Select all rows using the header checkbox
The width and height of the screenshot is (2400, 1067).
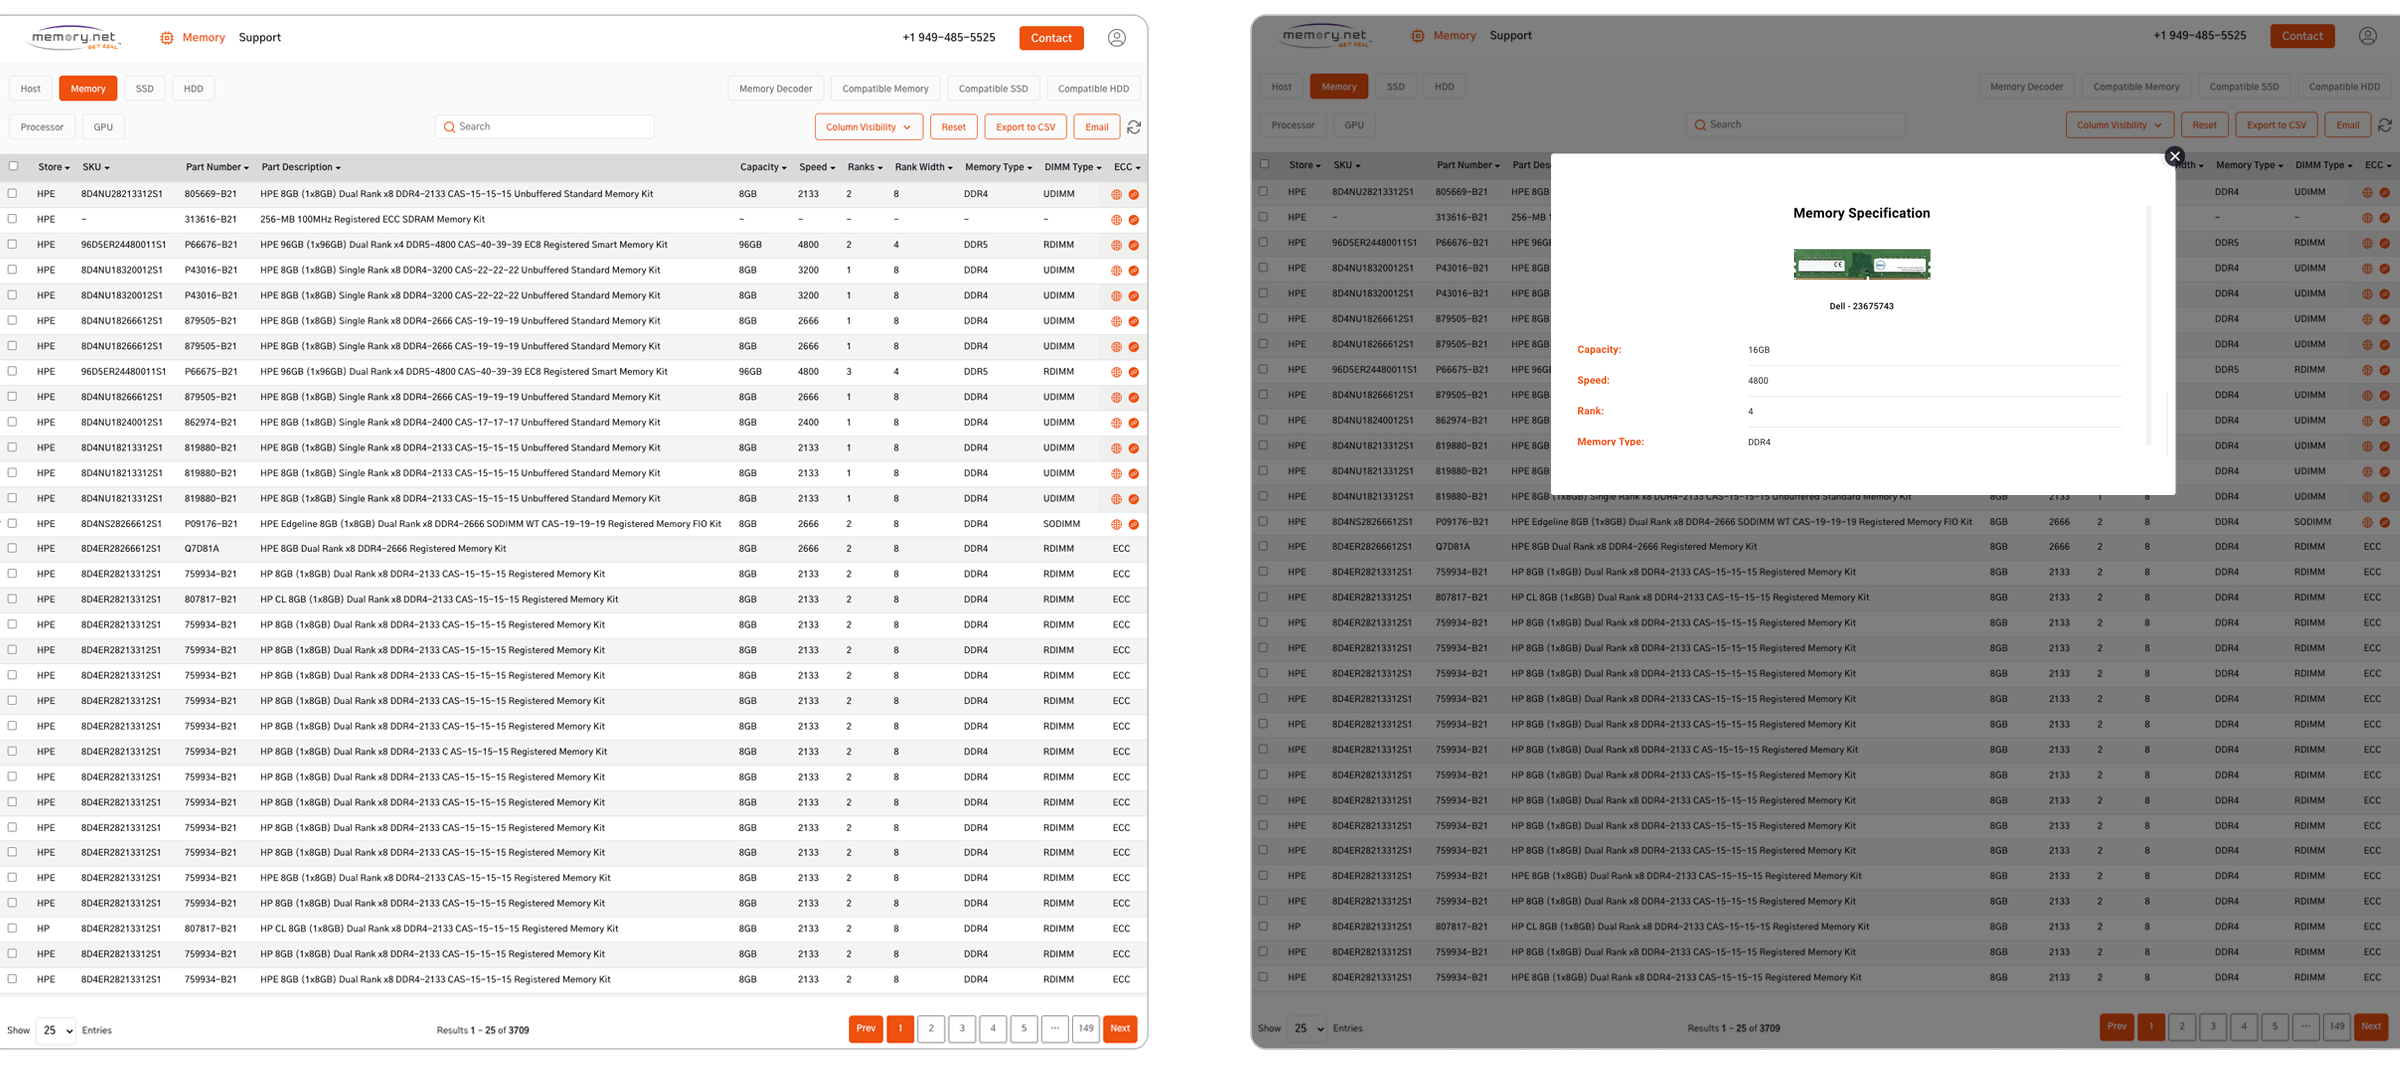coord(13,164)
